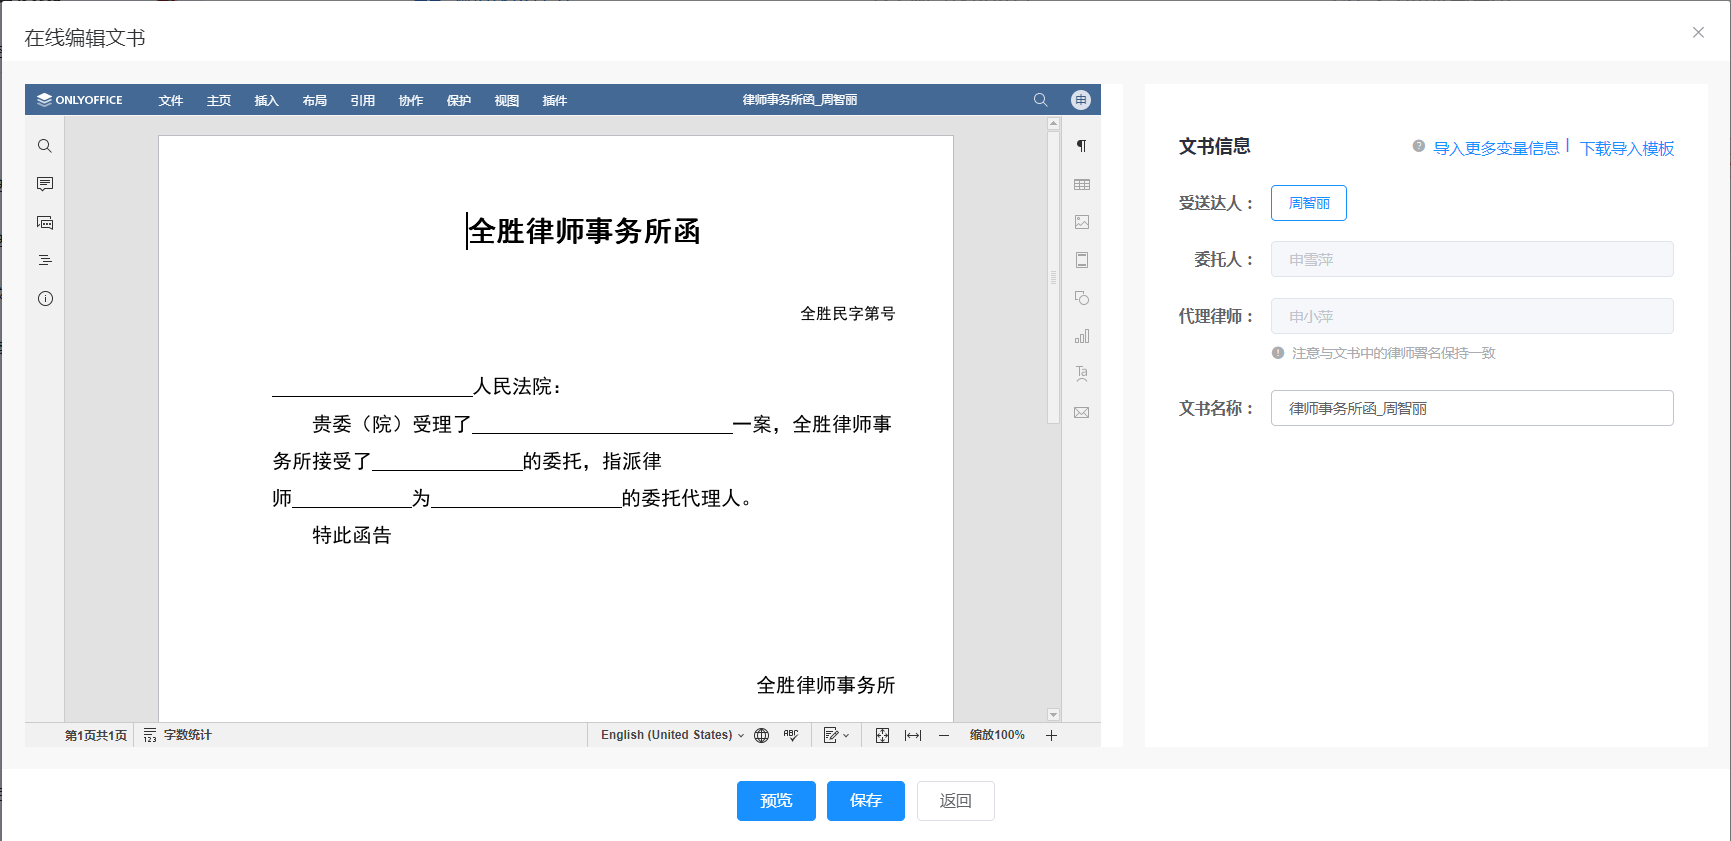Open table settings in right sidebar
The width and height of the screenshot is (1731, 841).
1081,184
